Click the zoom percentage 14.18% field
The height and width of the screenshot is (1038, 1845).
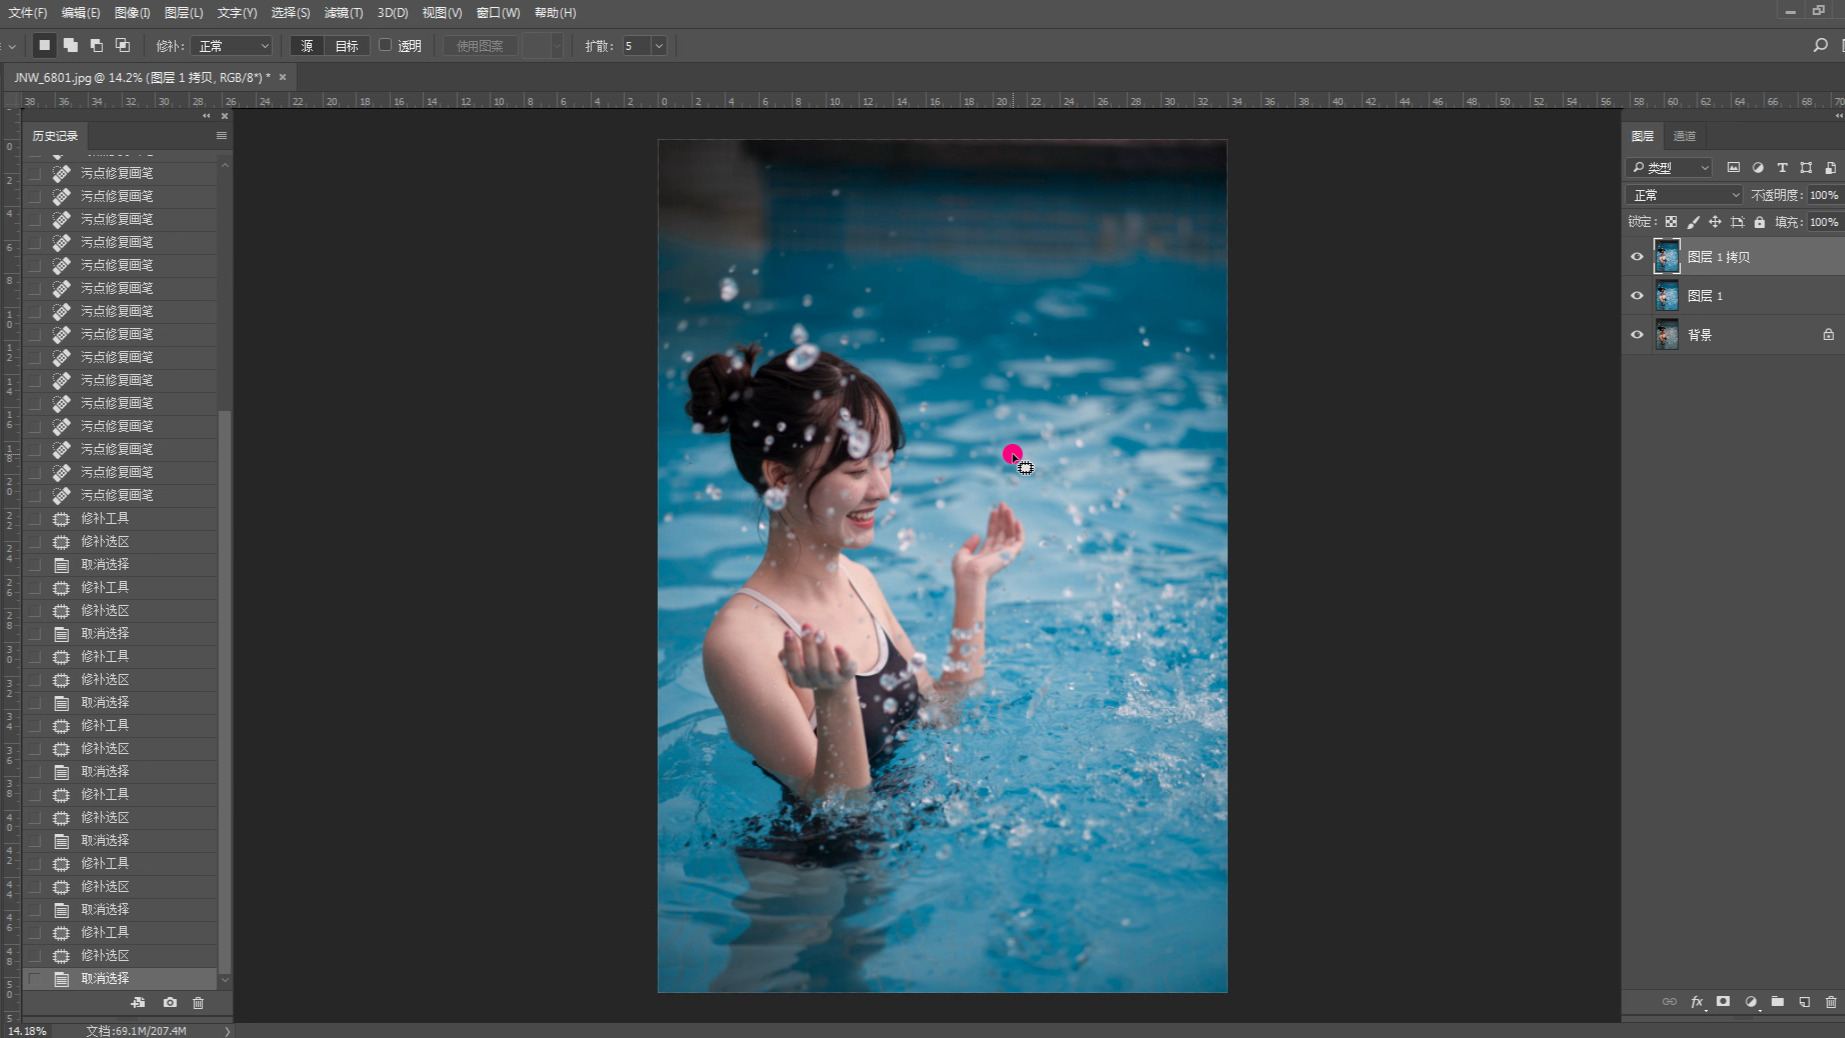27,1031
